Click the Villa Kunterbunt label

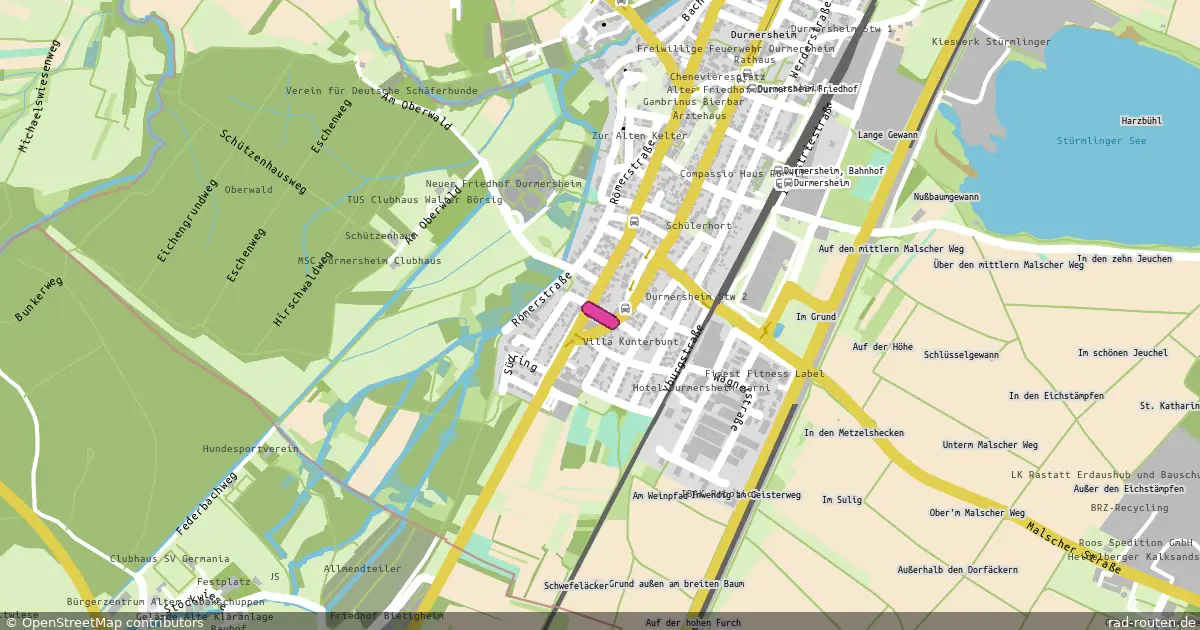(630, 342)
